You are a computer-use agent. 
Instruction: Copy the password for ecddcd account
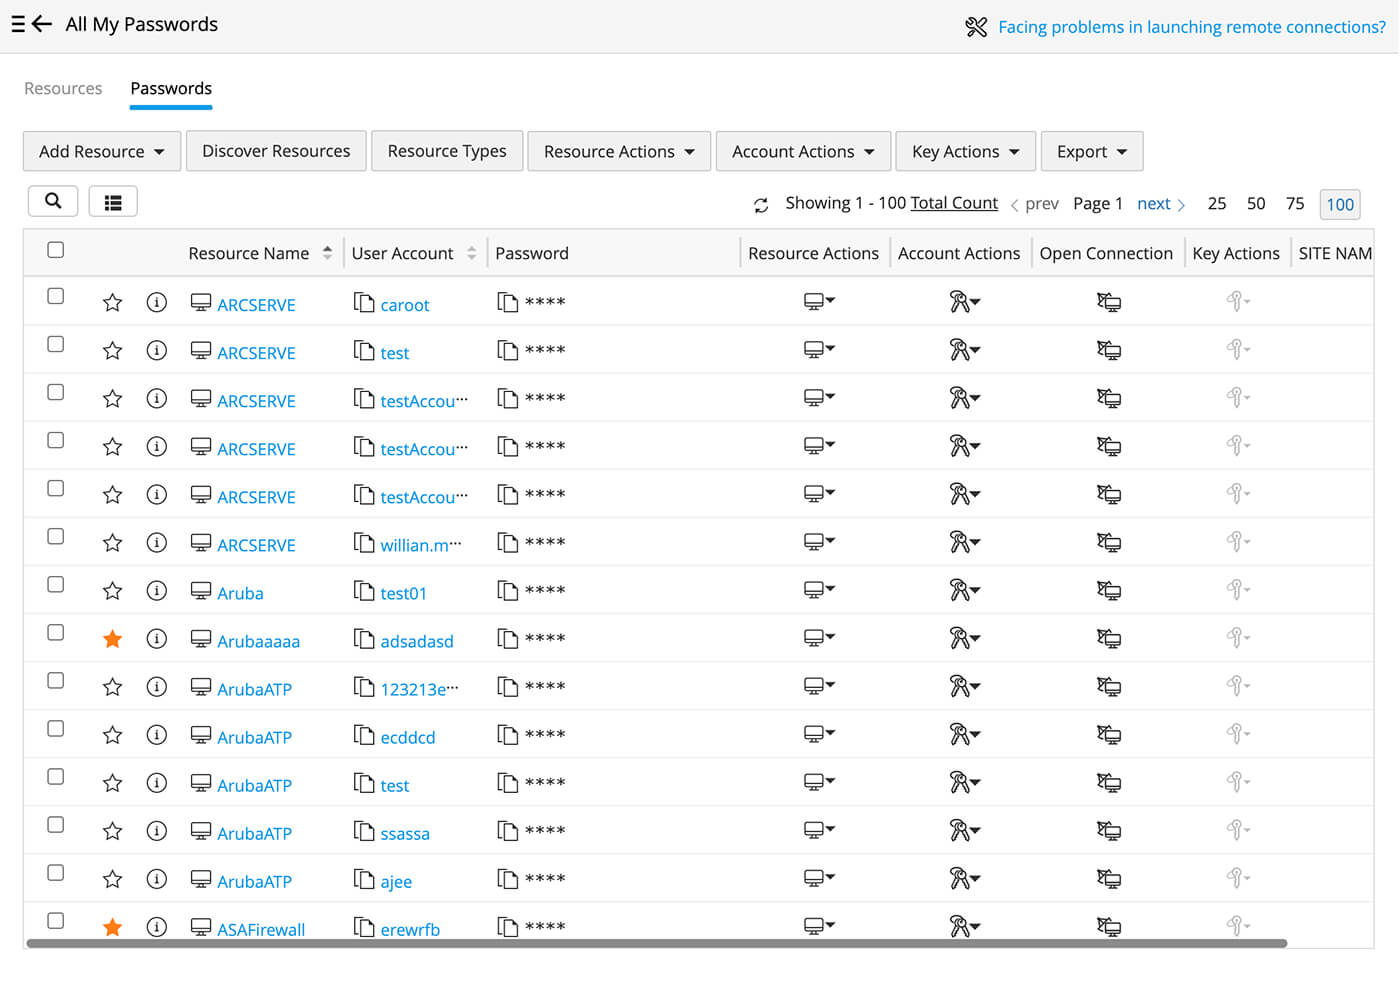(508, 734)
